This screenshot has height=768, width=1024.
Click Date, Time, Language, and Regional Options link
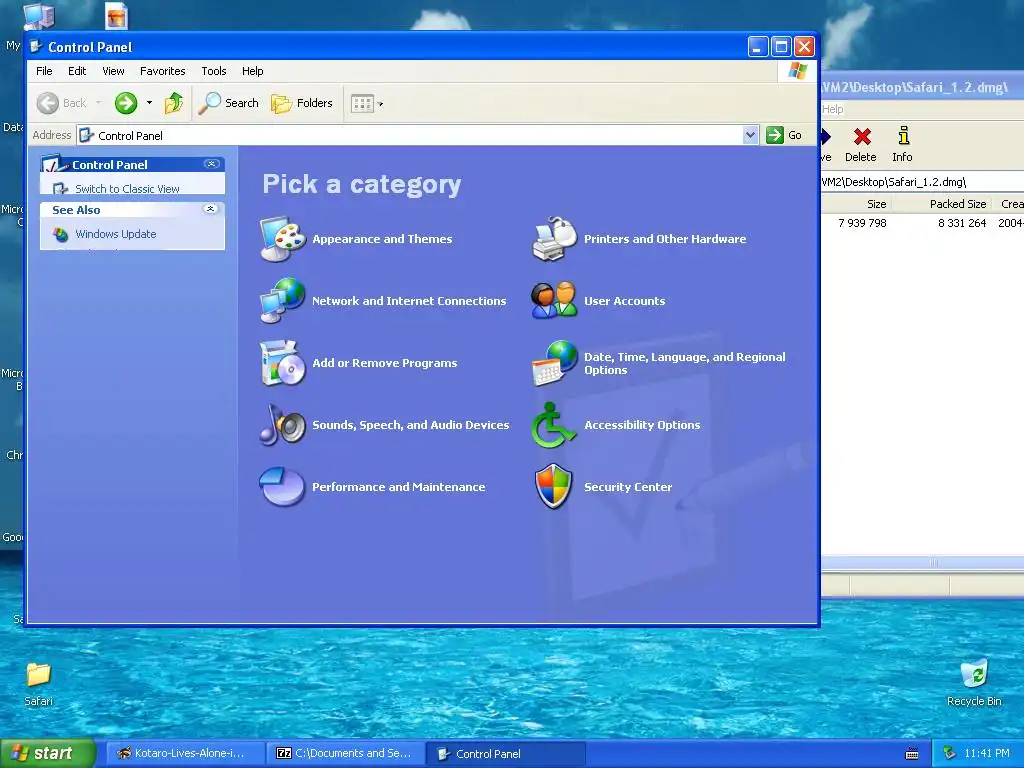pos(684,363)
